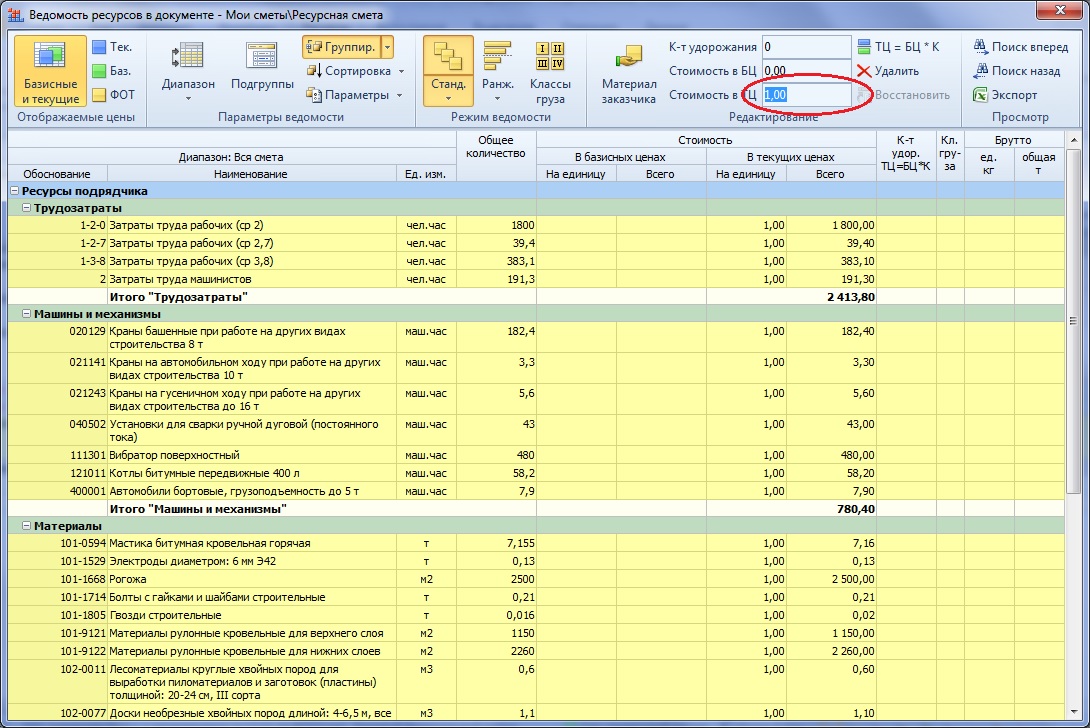
Task: Export the statement via Экспорт
Action: (1005, 95)
